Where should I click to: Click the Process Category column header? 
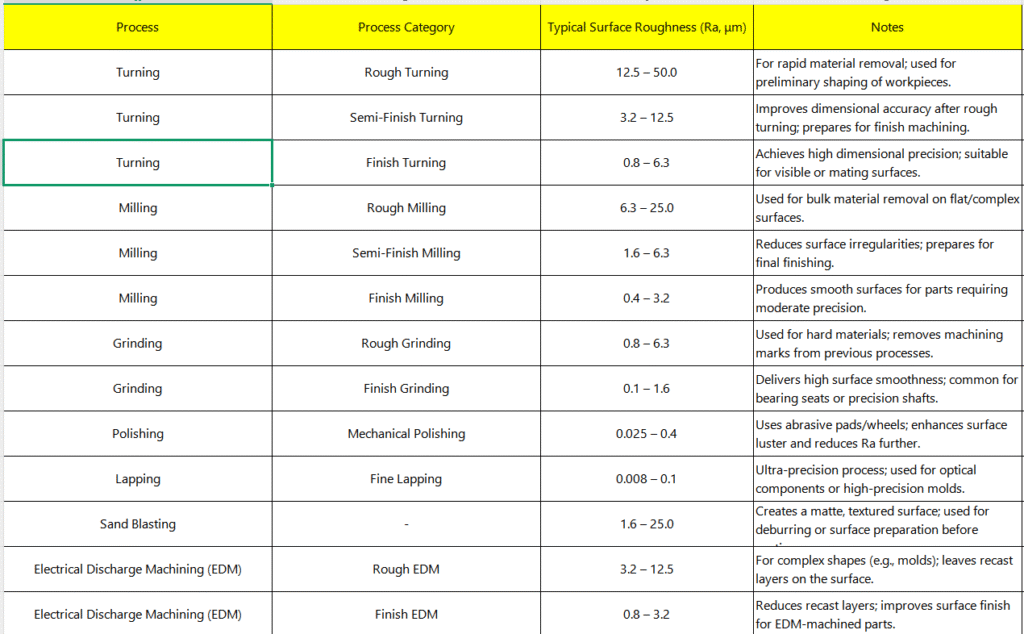[x=406, y=27]
